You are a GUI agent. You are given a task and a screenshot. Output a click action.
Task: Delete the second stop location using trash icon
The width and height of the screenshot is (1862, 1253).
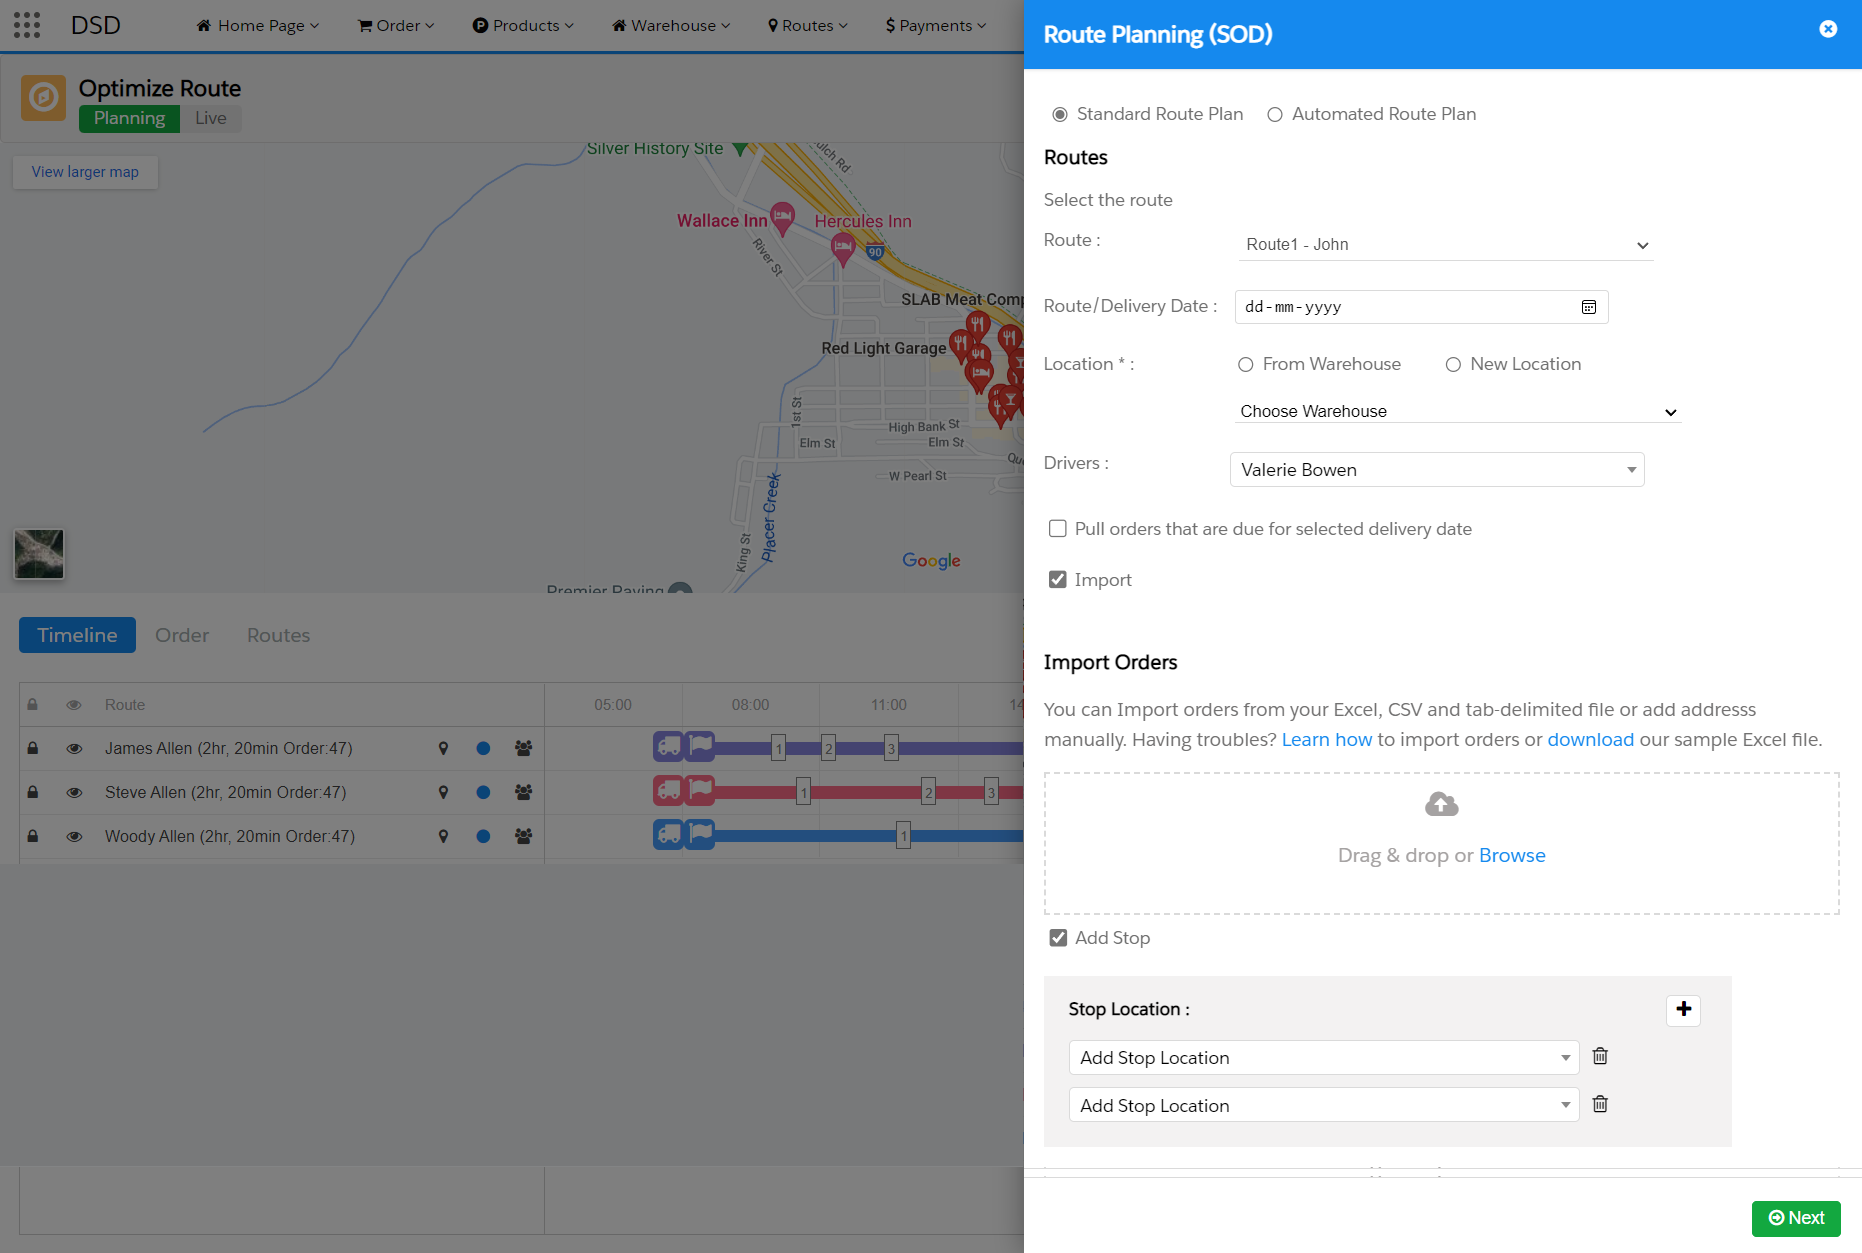tap(1600, 1104)
